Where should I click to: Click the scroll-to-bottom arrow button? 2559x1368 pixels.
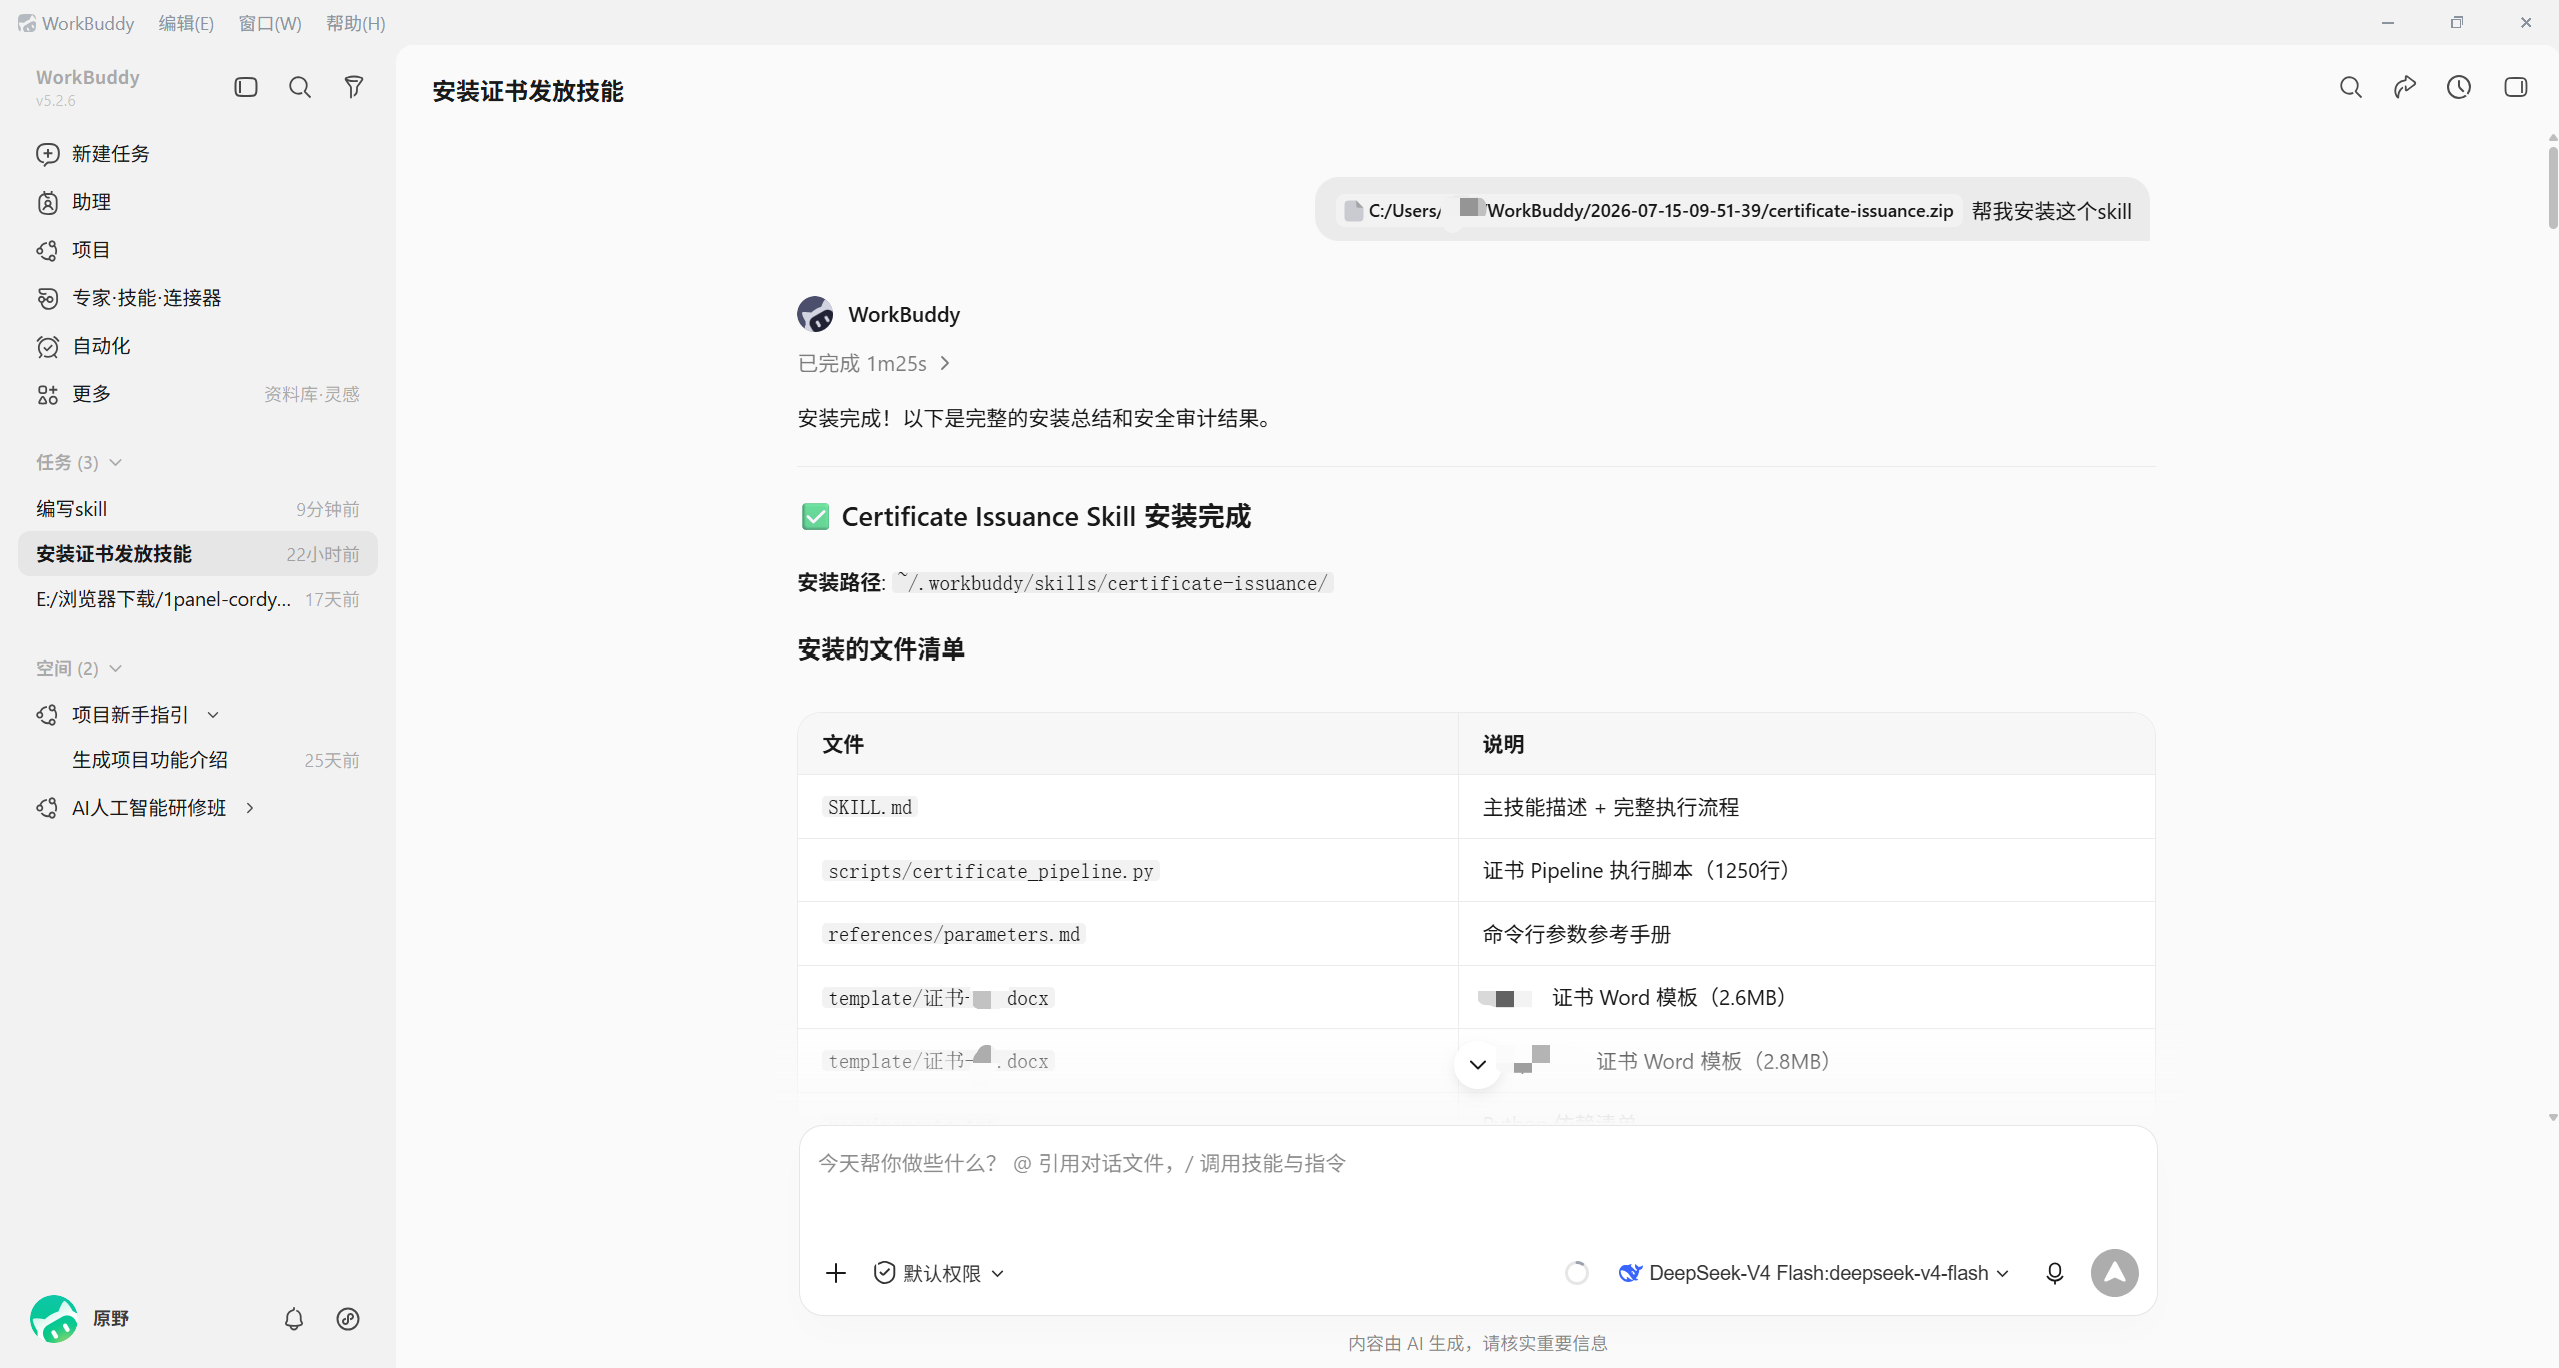coord(1477,1064)
